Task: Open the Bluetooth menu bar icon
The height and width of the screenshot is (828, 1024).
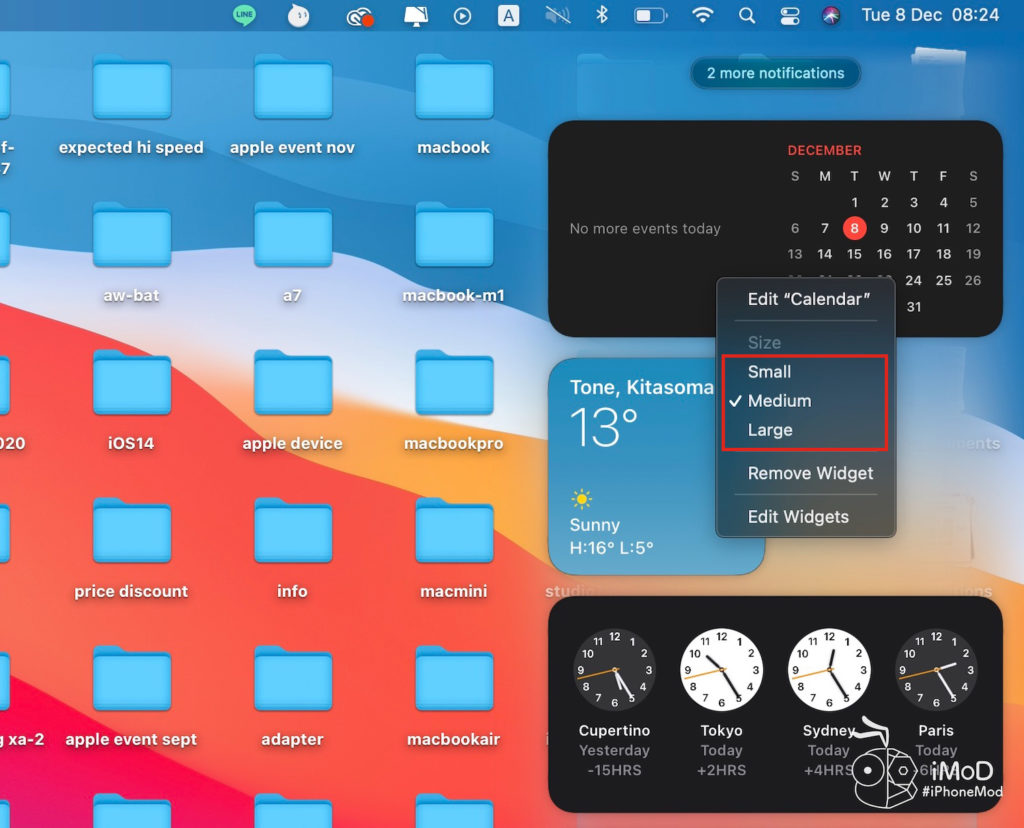Action: (602, 15)
